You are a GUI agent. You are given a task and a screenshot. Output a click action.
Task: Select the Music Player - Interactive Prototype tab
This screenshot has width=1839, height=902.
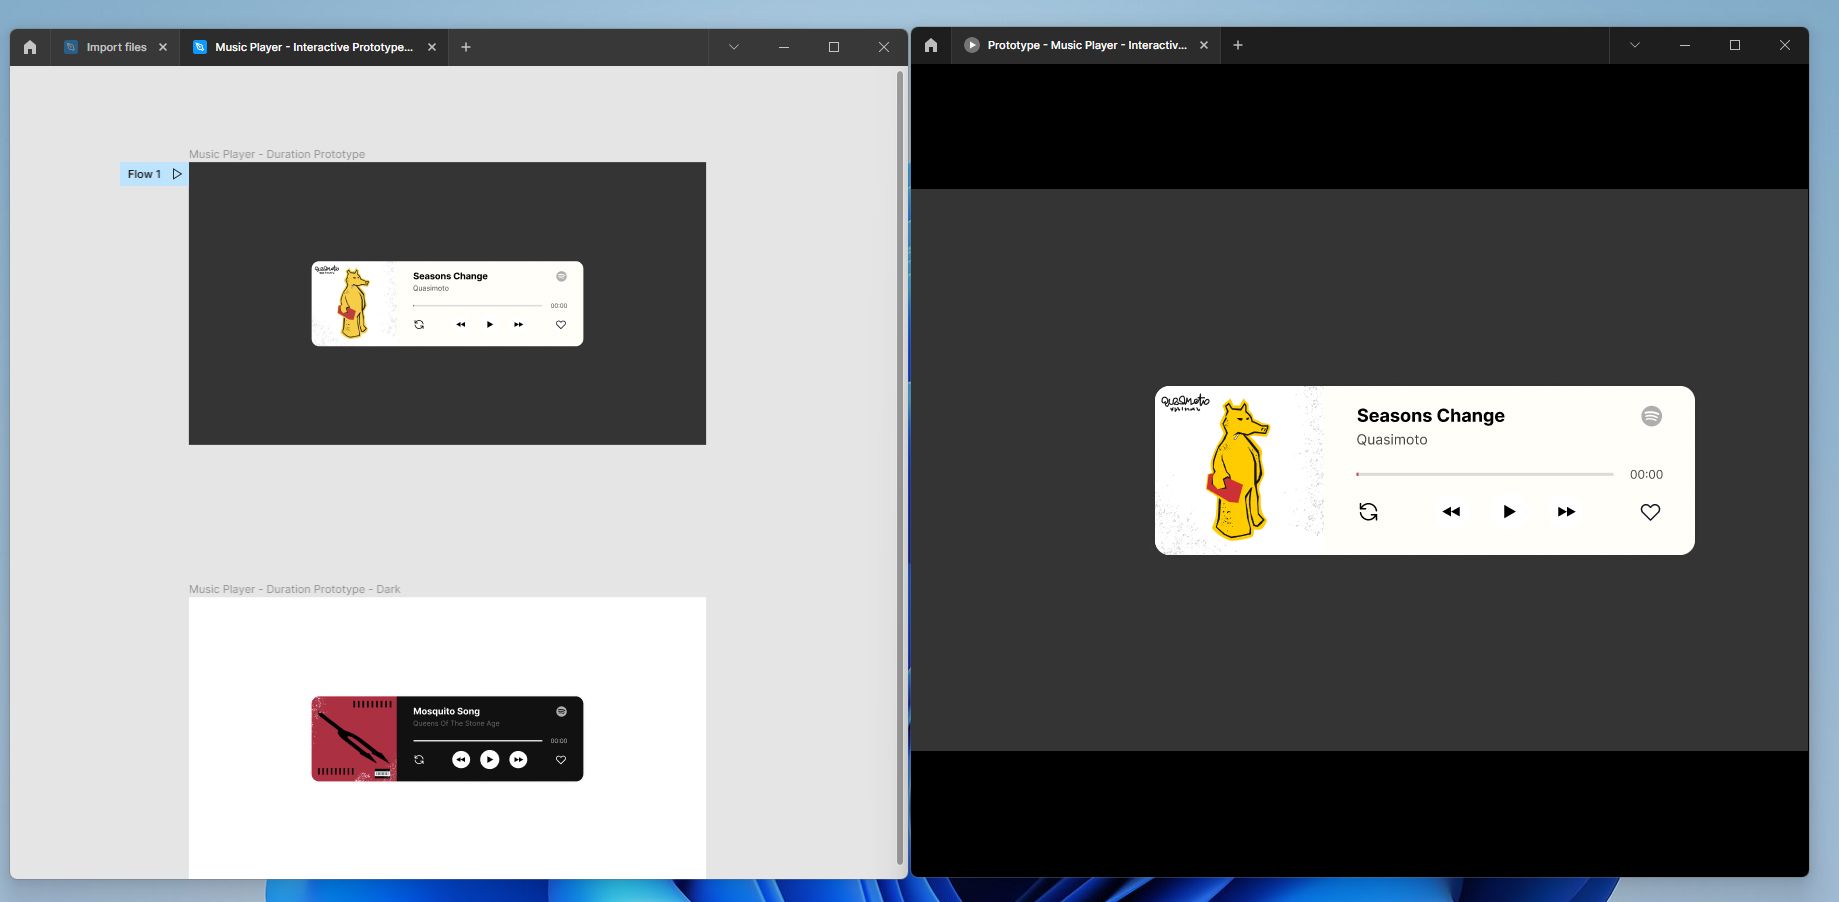click(x=314, y=47)
